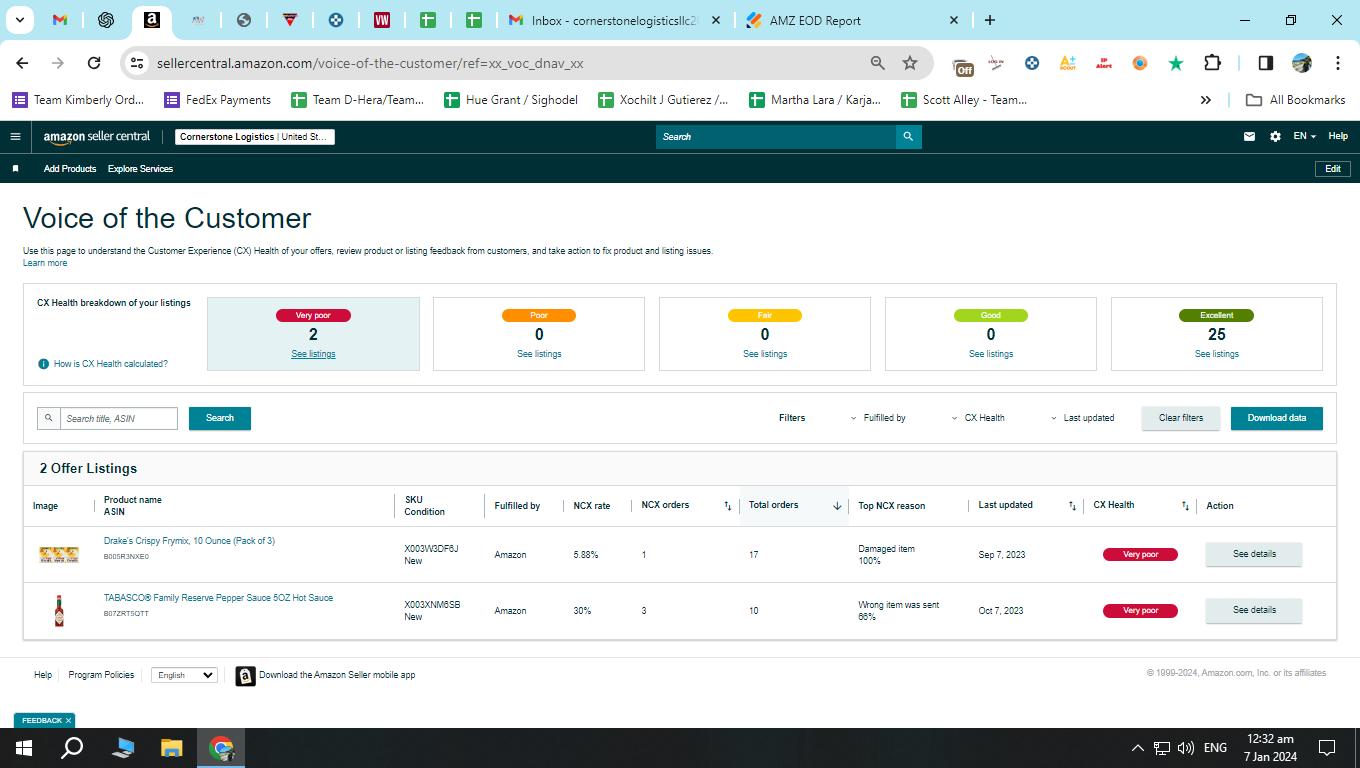
Task: Switch to the Inbox cornerstonelogistics tab
Action: [615, 20]
